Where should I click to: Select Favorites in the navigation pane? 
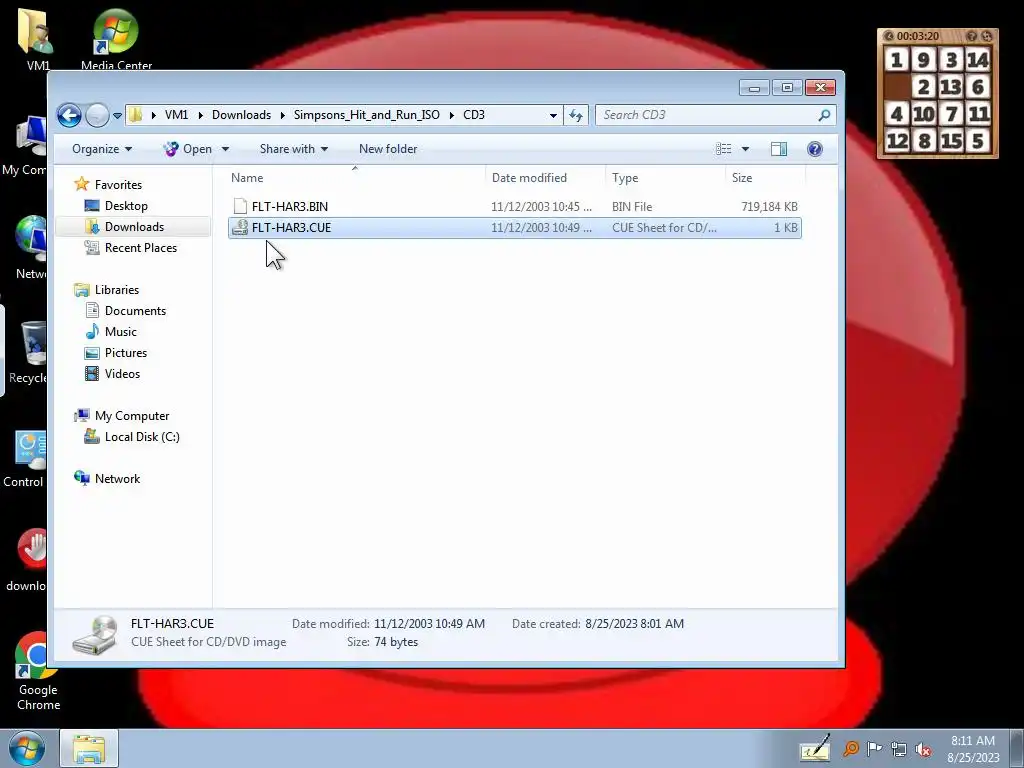pyautogui.click(x=118, y=185)
